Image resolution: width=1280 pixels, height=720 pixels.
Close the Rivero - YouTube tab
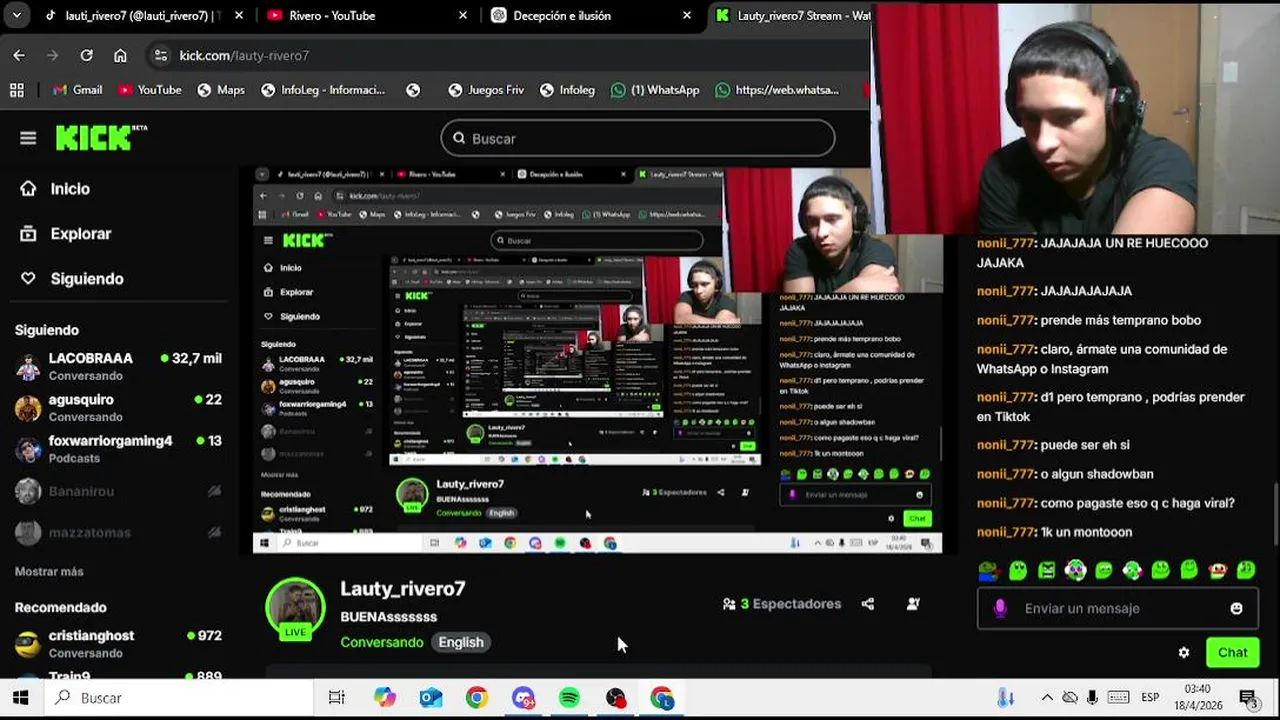[463, 16]
